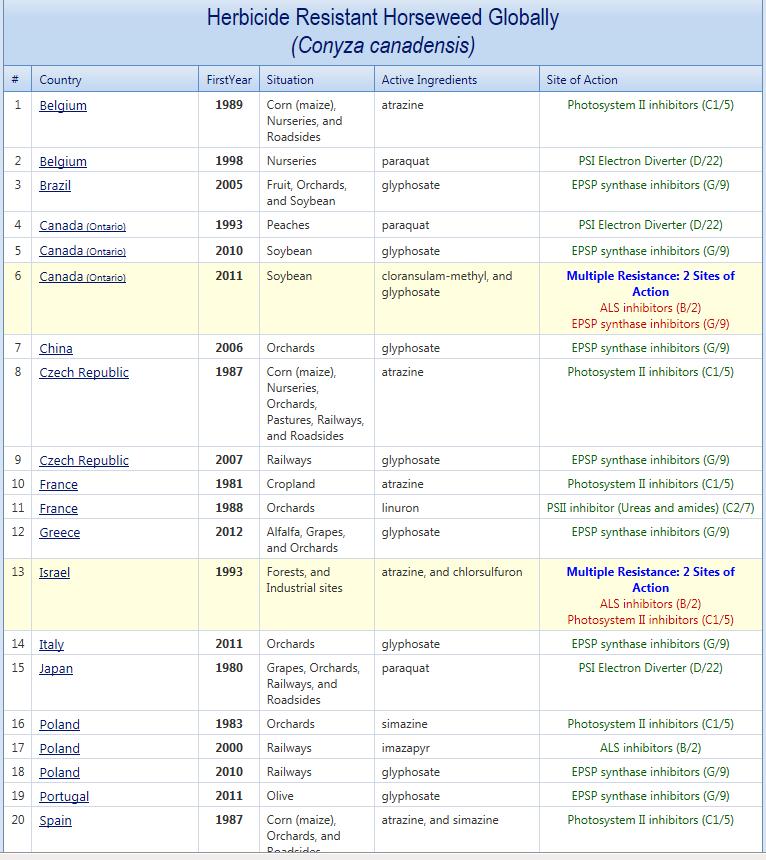766x860 pixels.
Task: Click the Peaches situation cell
Action: [288, 225]
